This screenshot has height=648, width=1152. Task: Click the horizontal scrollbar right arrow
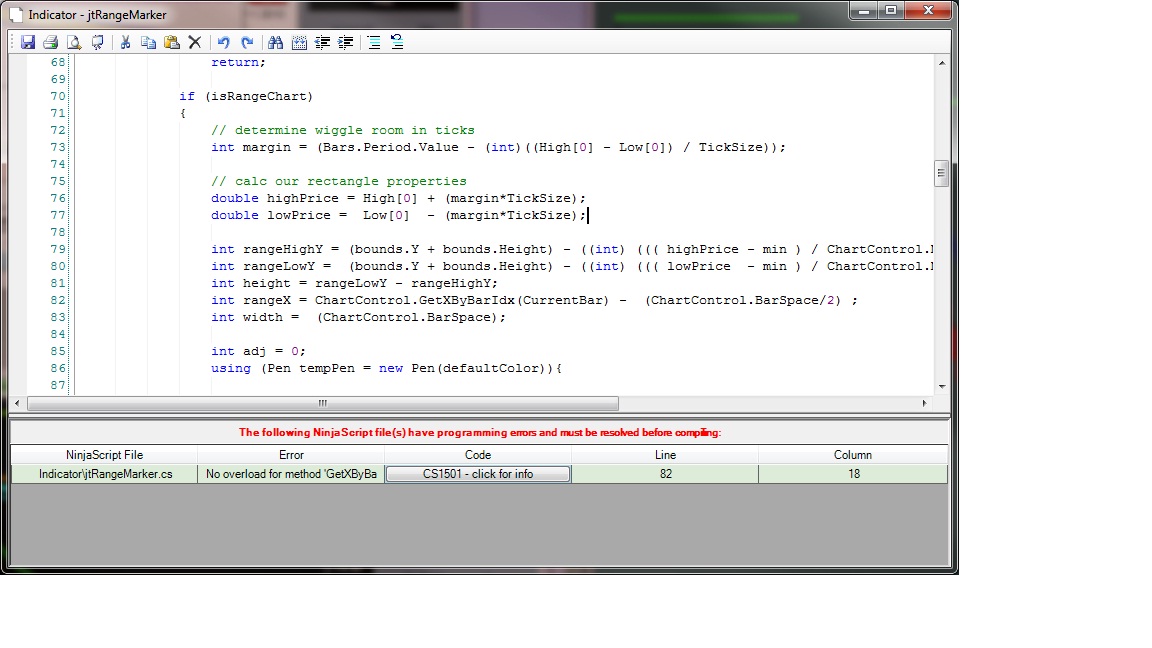(x=924, y=403)
